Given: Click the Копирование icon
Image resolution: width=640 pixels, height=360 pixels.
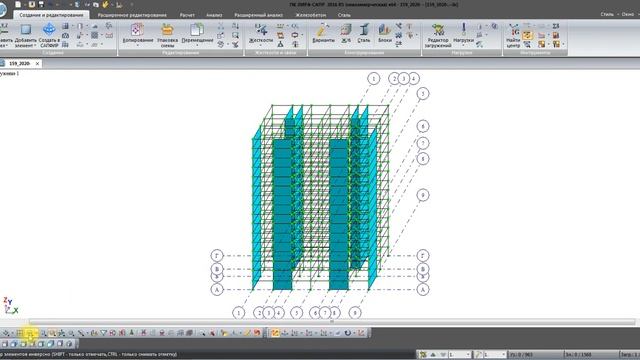Looking at the screenshot, I should pos(138,30).
